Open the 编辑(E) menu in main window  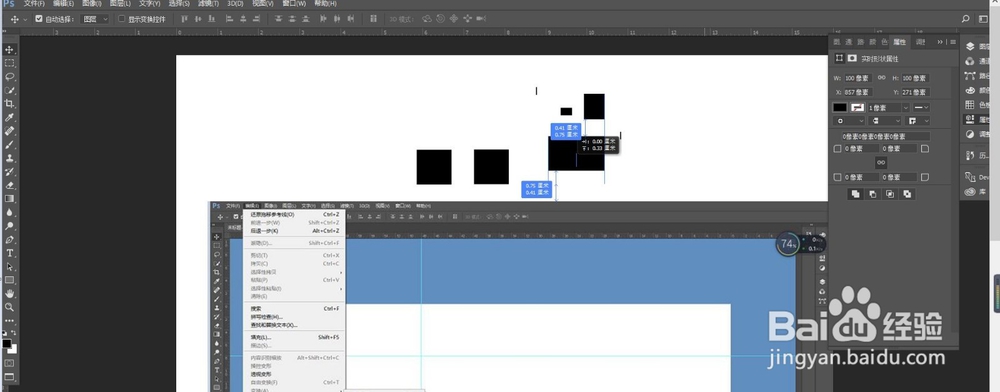click(62, 3)
